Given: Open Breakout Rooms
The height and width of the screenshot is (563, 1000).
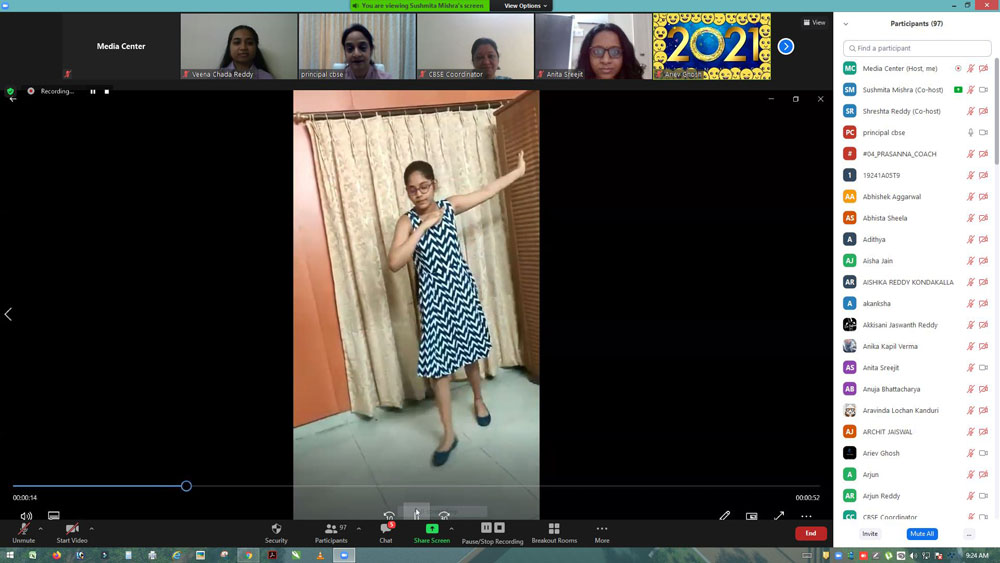Looking at the screenshot, I should [554, 532].
